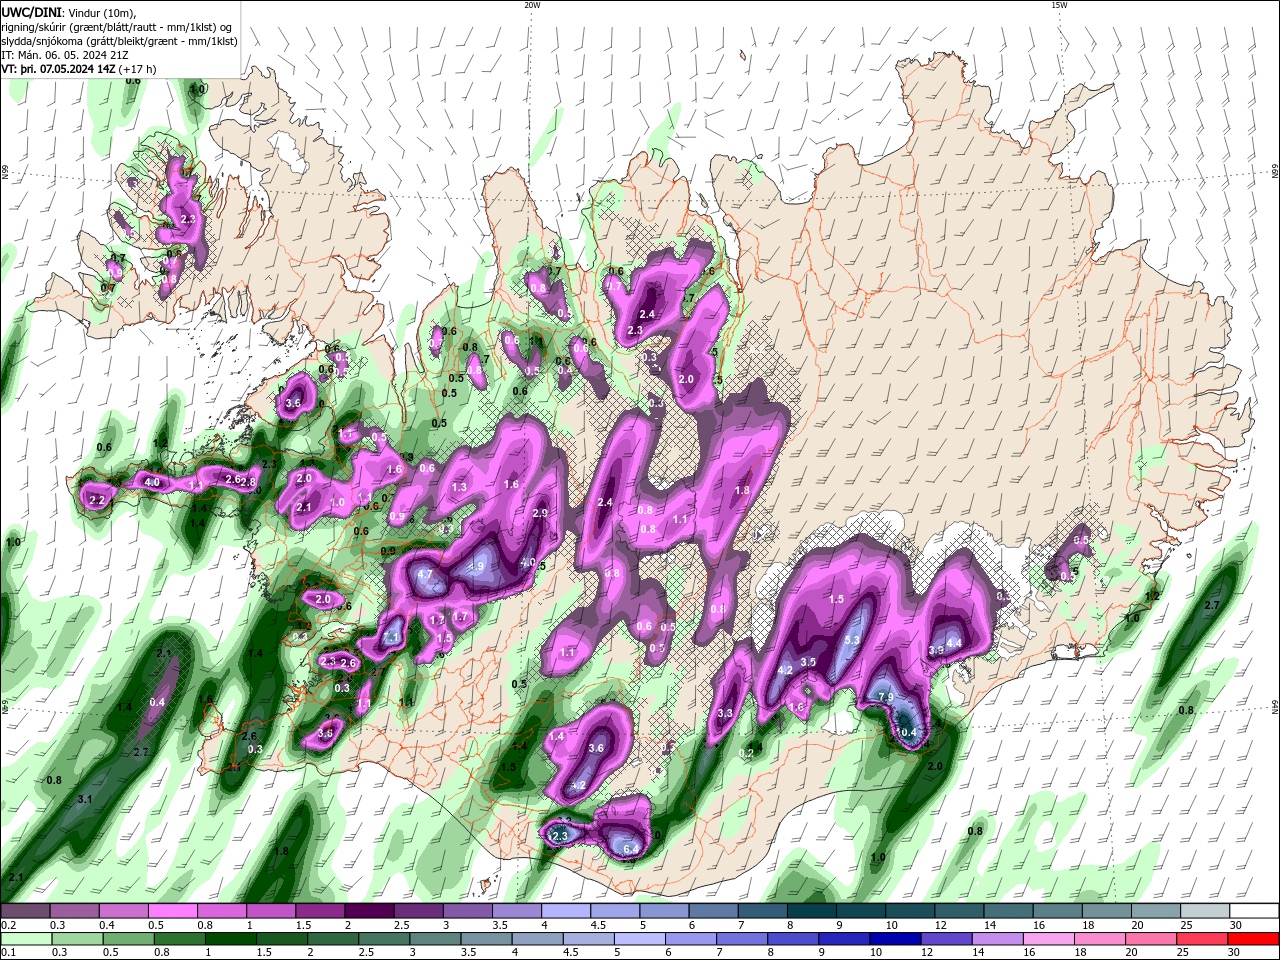Image resolution: width=1280 pixels, height=960 pixels.
Task: Click the 'IT: Mán. 06. 05. 2024 21Z' line
Action: point(64,54)
